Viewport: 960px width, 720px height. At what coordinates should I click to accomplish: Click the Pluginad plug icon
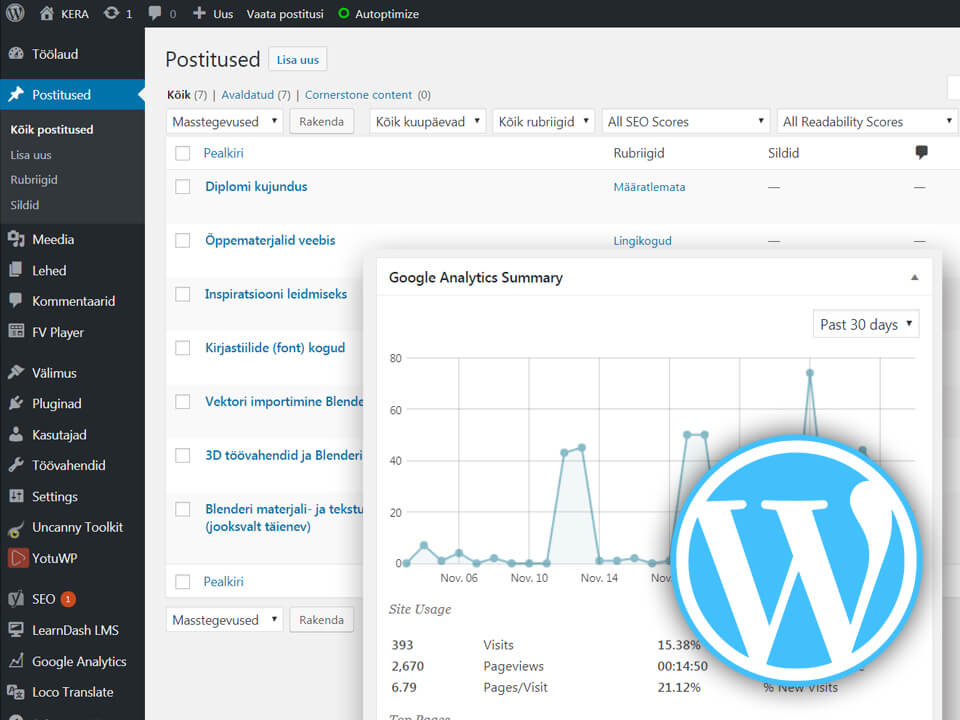(16, 403)
